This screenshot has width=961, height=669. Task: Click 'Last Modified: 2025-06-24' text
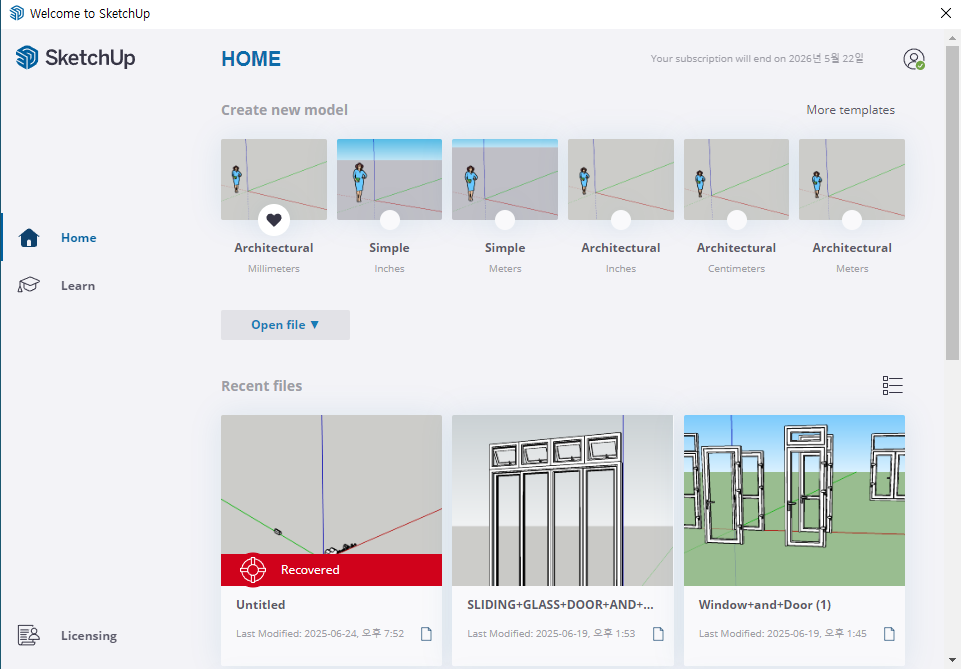point(320,633)
